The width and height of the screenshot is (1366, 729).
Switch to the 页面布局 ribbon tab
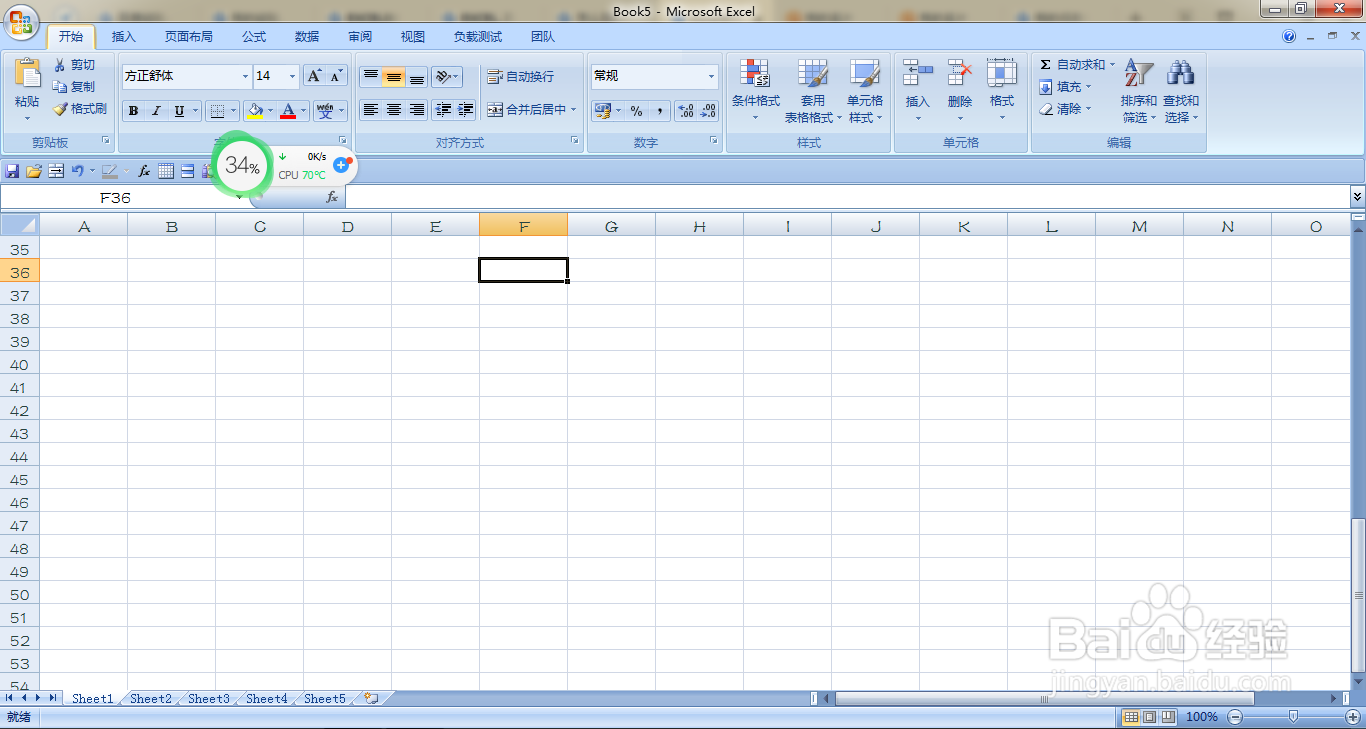tap(189, 37)
